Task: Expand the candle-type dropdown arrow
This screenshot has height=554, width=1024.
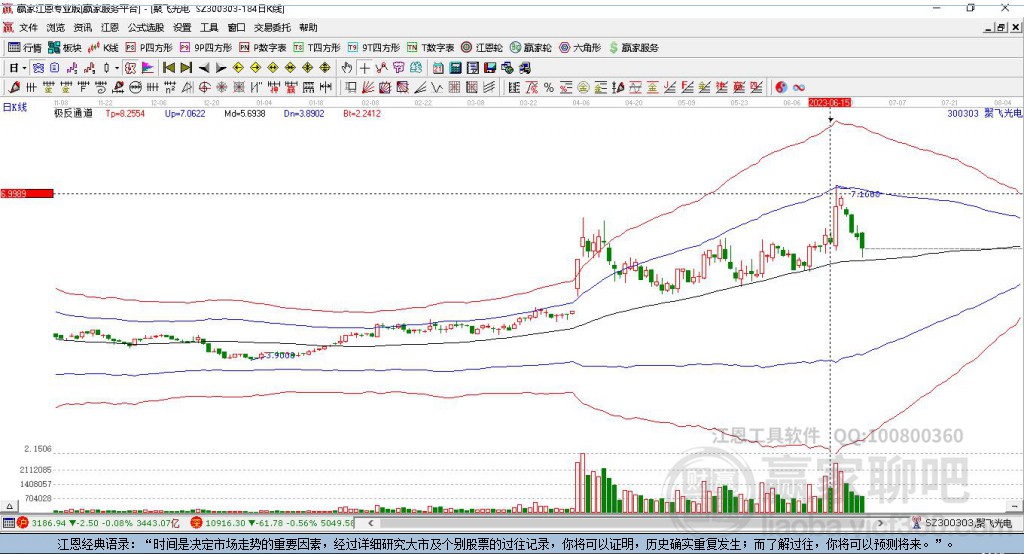Action: pyautogui.click(x=117, y=68)
